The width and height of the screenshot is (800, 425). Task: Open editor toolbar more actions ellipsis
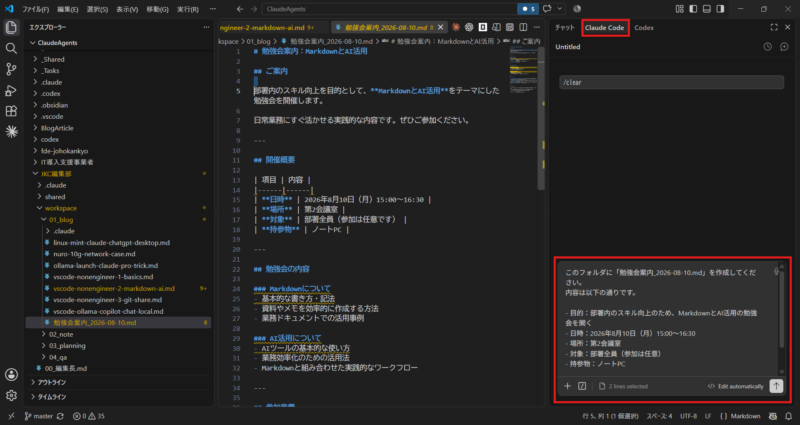537,27
